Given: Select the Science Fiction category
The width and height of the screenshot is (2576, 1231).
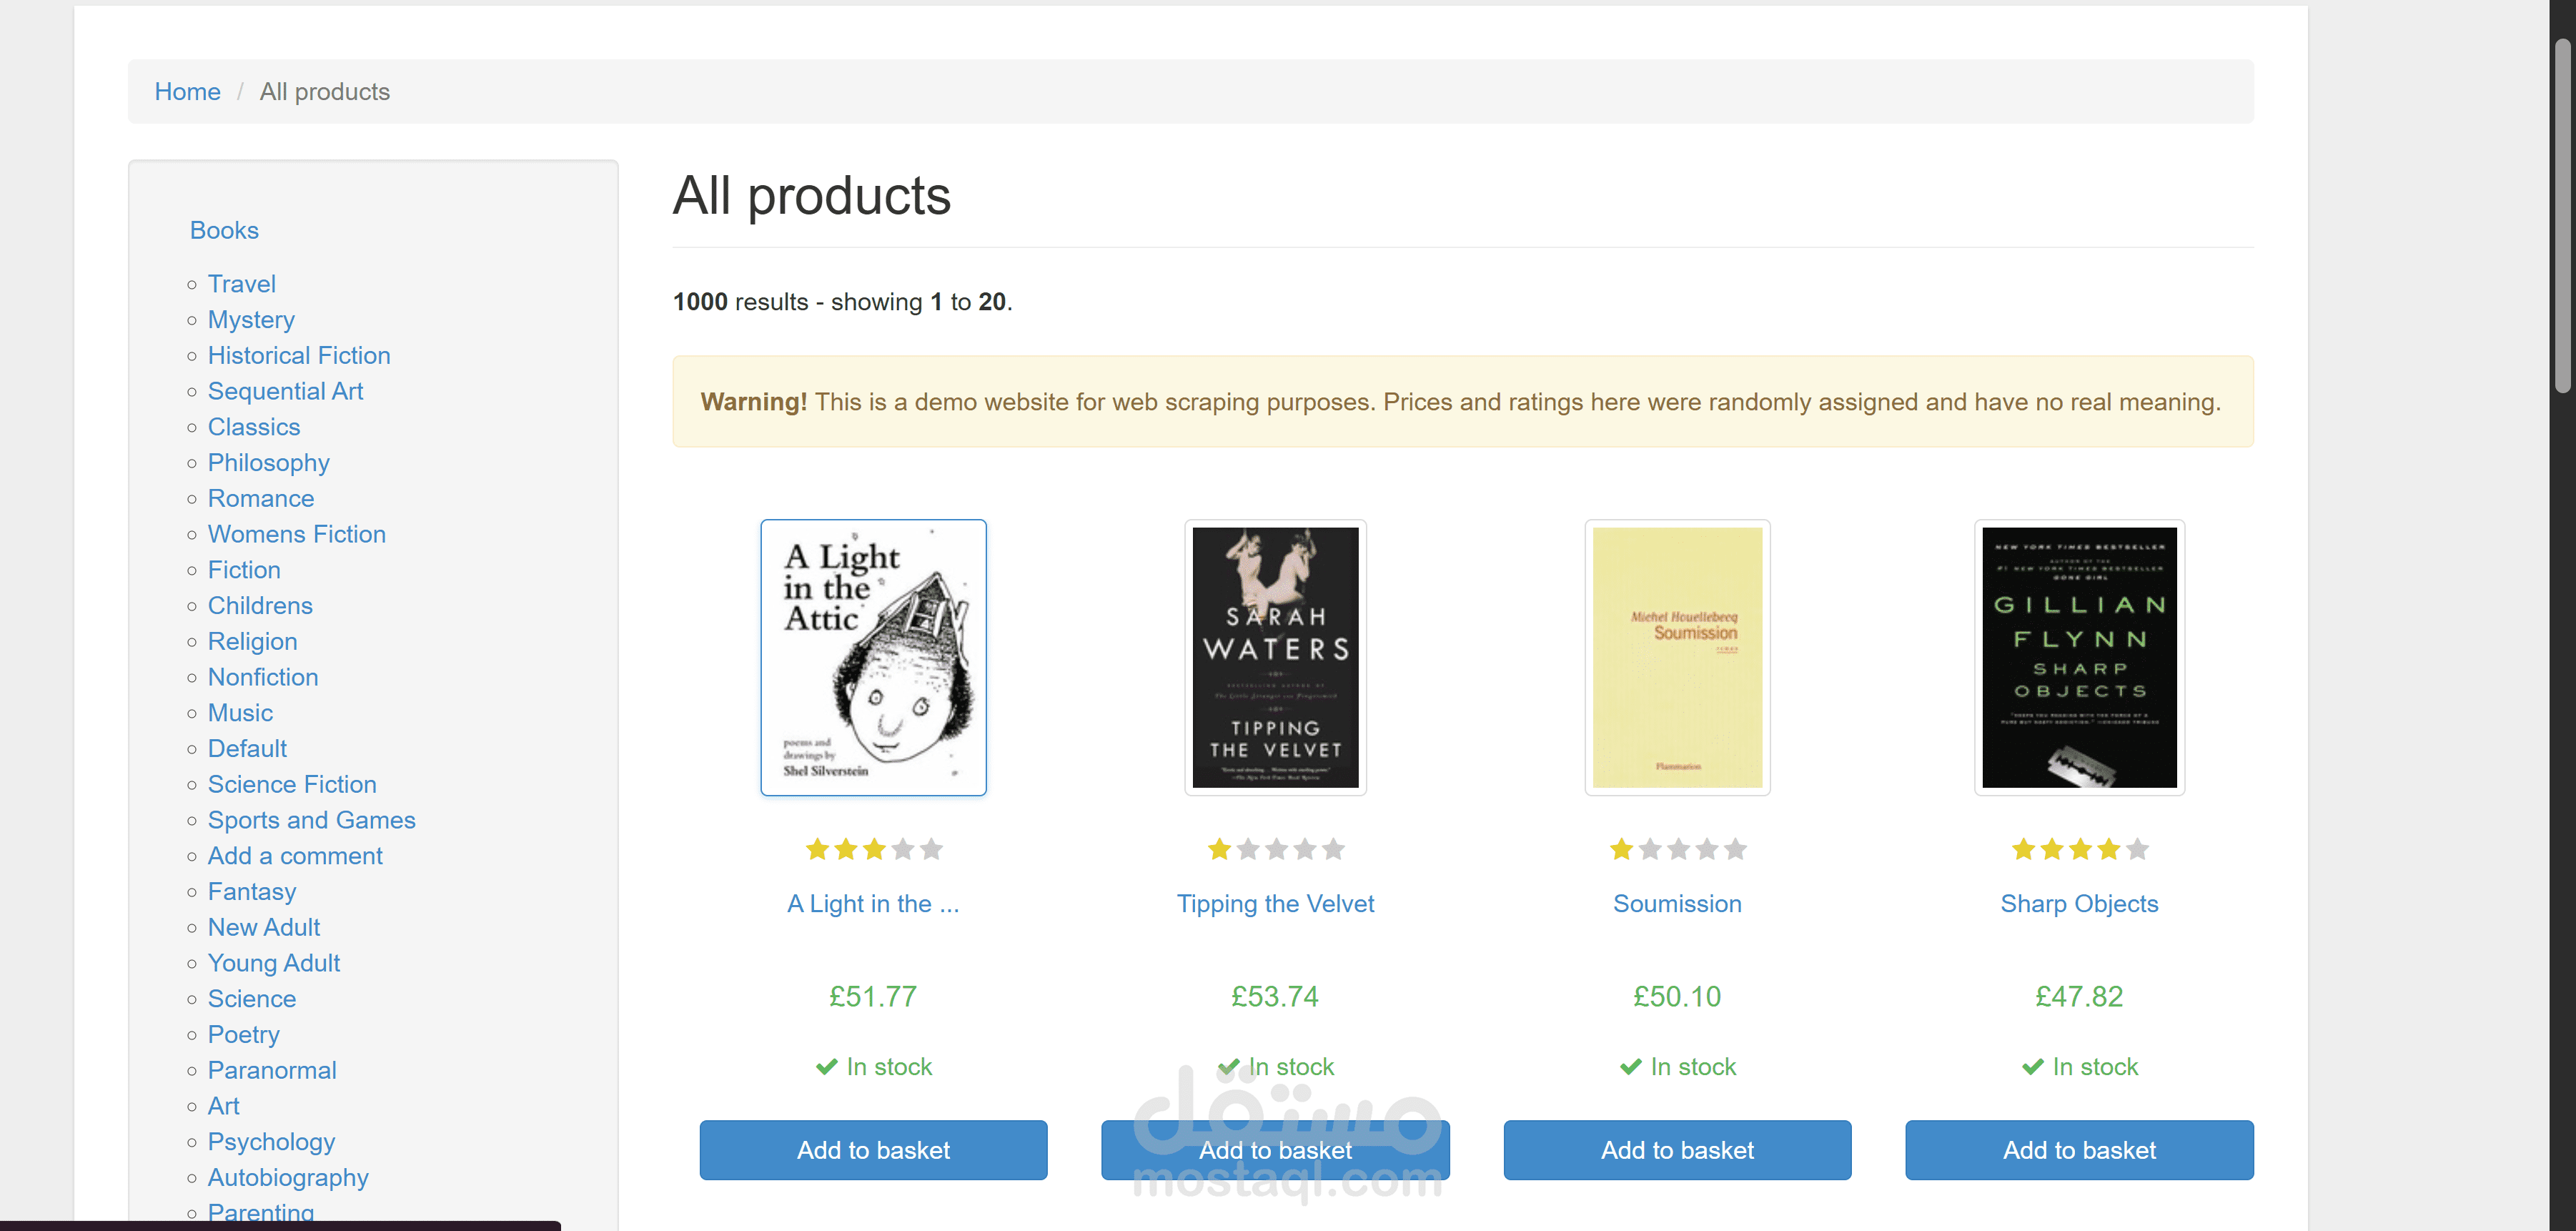Looking at the screenshot, I should [291, 784].
